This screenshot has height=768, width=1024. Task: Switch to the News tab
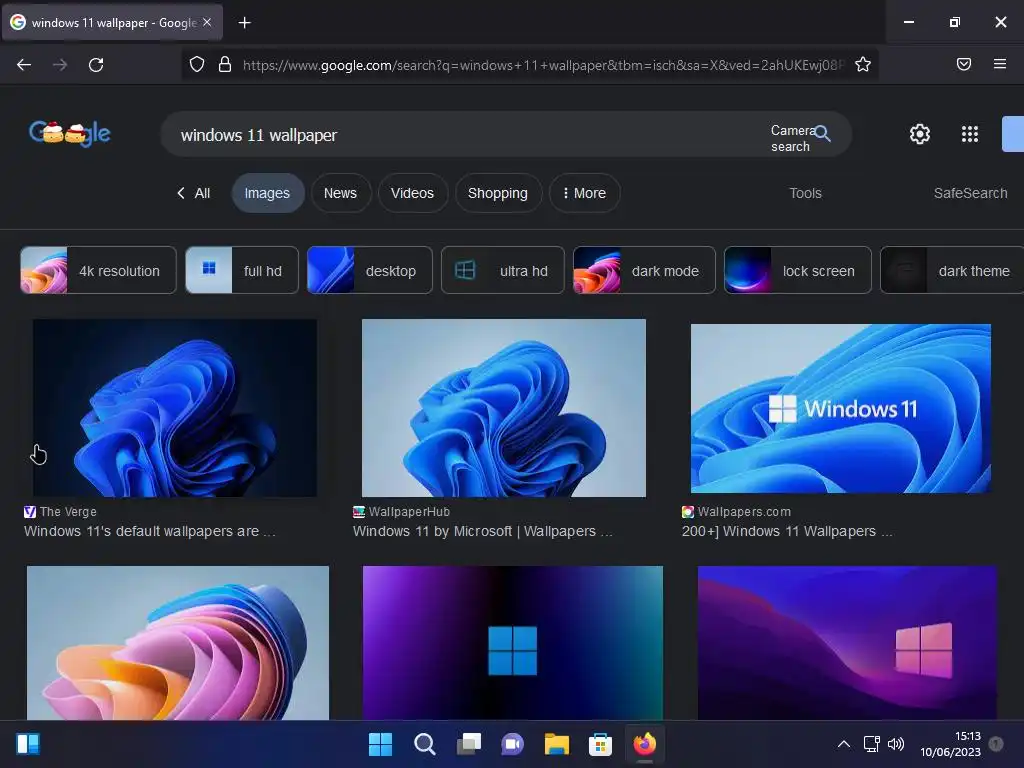[341, 193]
